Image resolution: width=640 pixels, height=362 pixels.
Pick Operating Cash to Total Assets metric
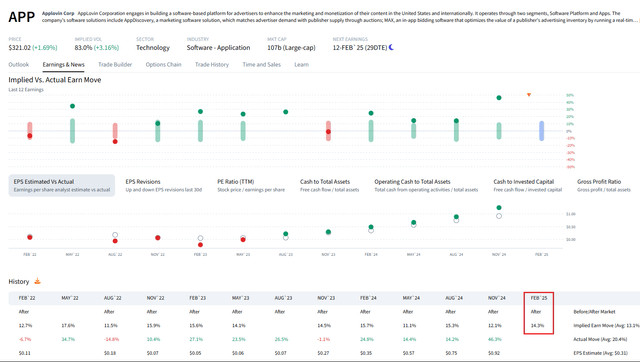[426, 185]
